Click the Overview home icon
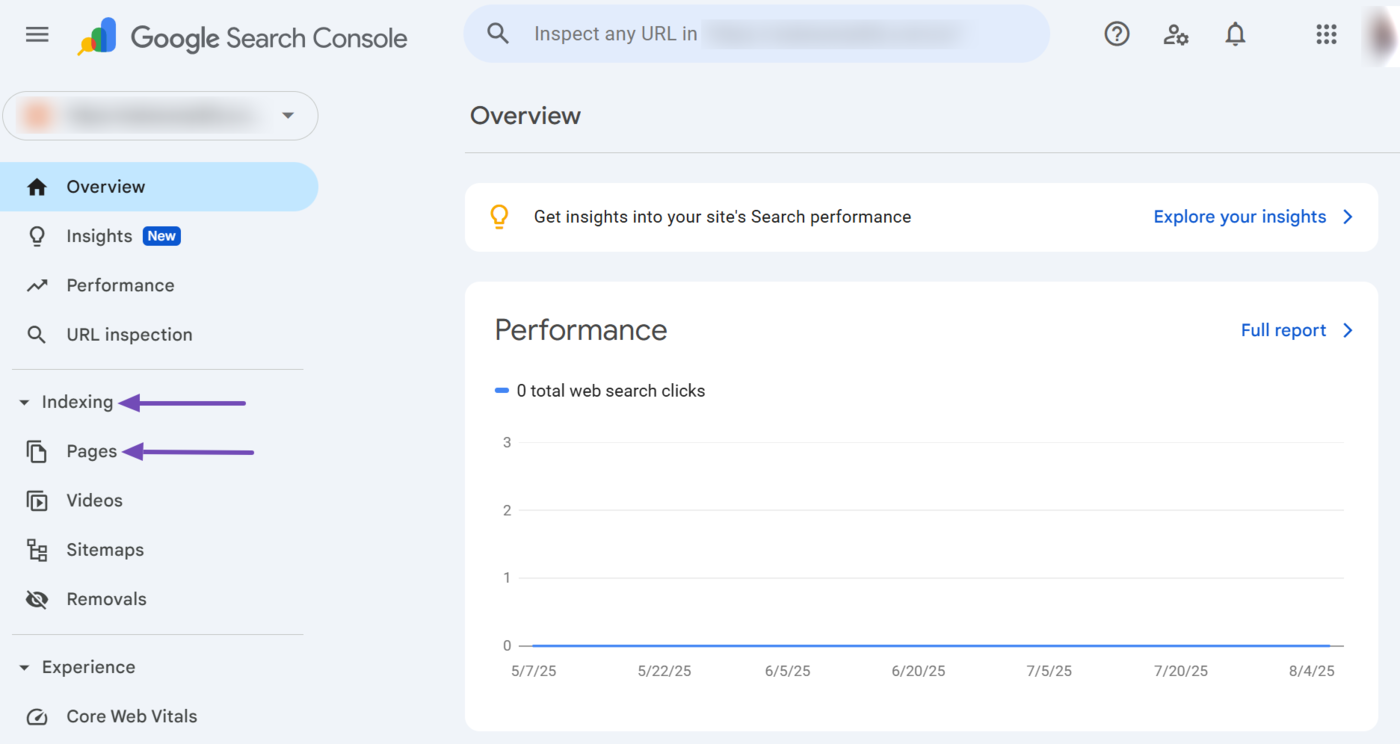1400x744 pixels. point(37,187)
